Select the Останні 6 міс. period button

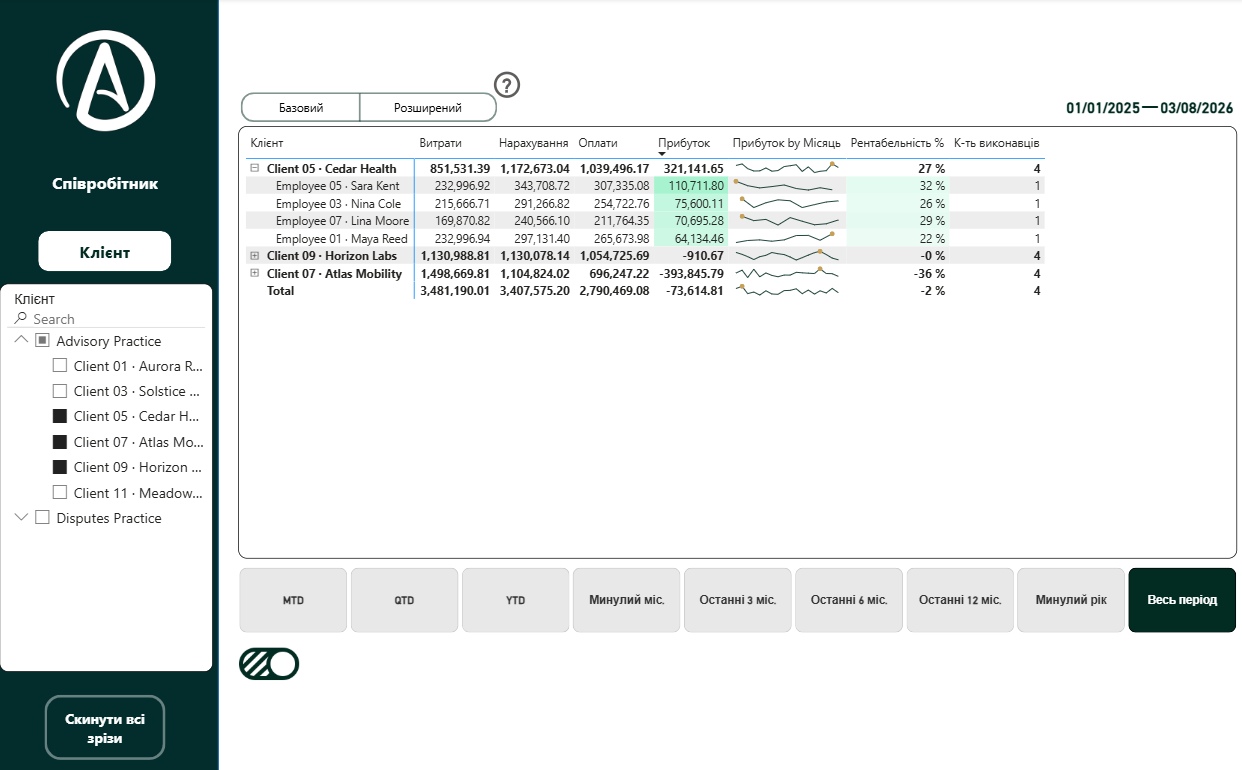pos(849,600)
